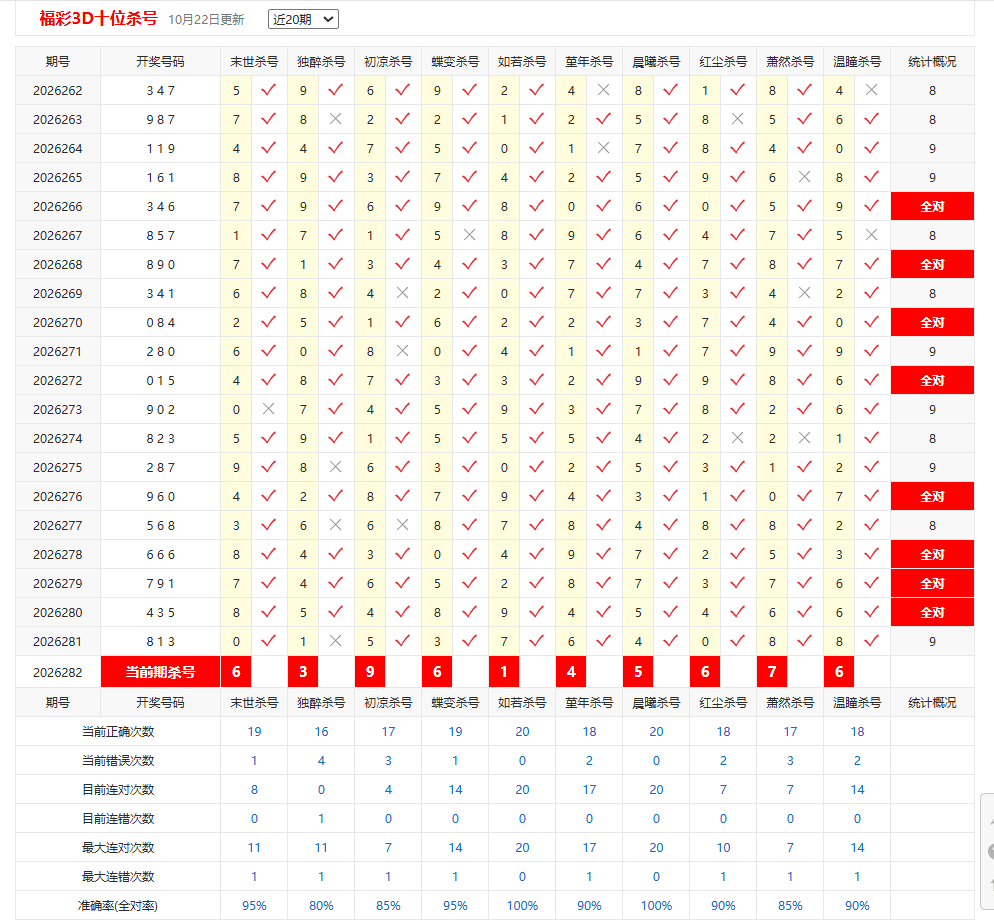Click the X mark for 萧然杀号 in row 2026265
This screenshot has width=994, height=921.
[804, 177]
